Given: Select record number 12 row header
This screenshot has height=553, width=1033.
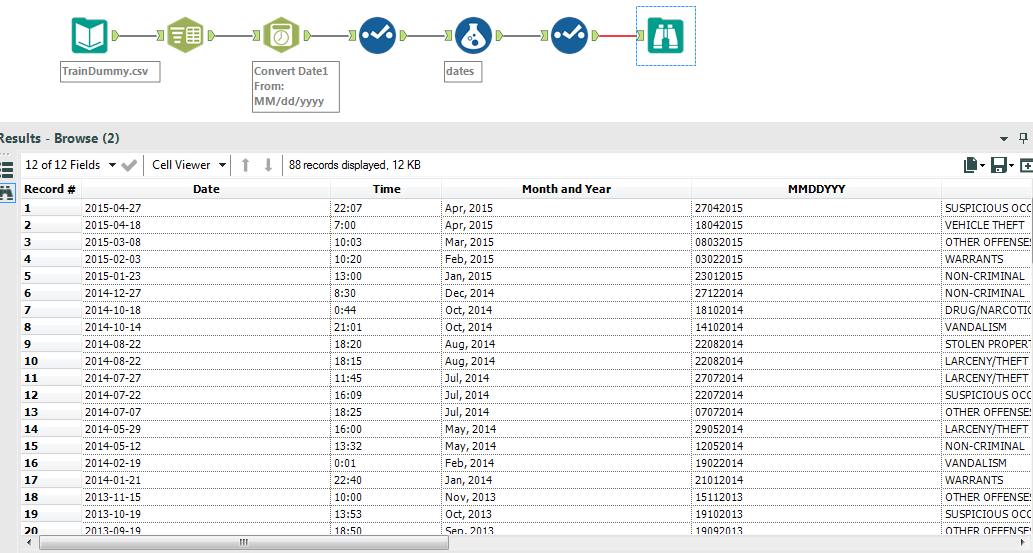Looking at the screenshot, I should click(x=51, y=395).
